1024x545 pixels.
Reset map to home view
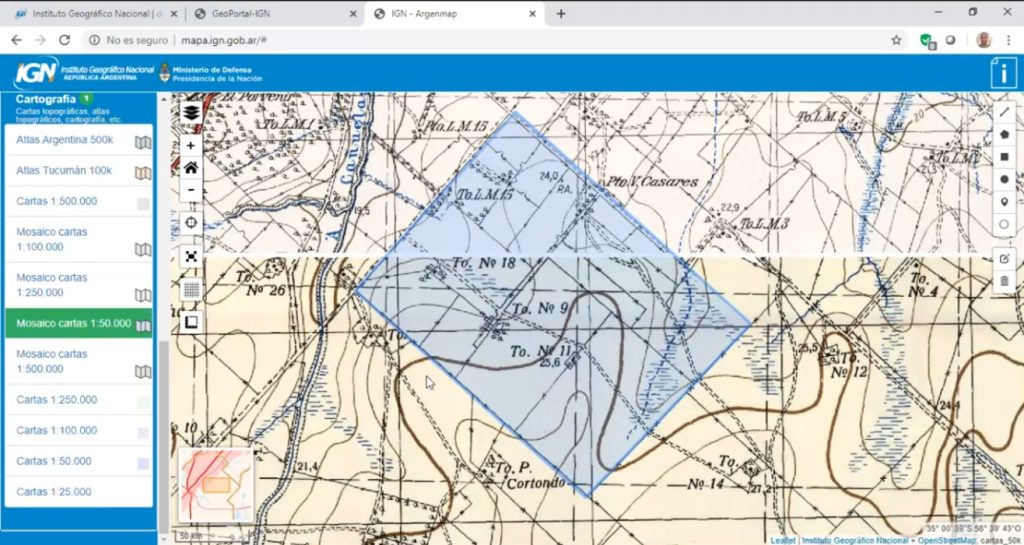coord(191,167)
